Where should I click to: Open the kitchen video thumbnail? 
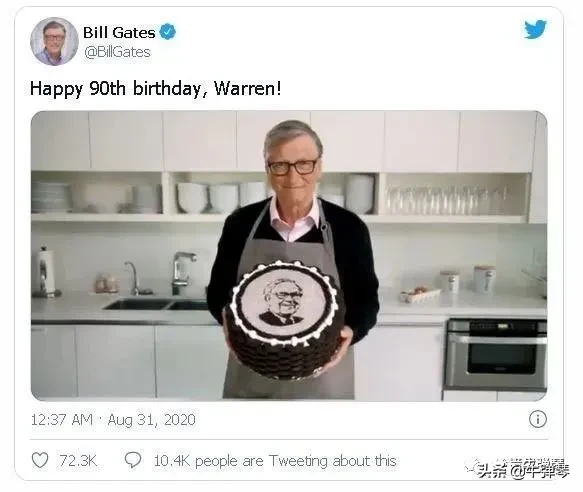pyautogui.click(x=289, y=256)
